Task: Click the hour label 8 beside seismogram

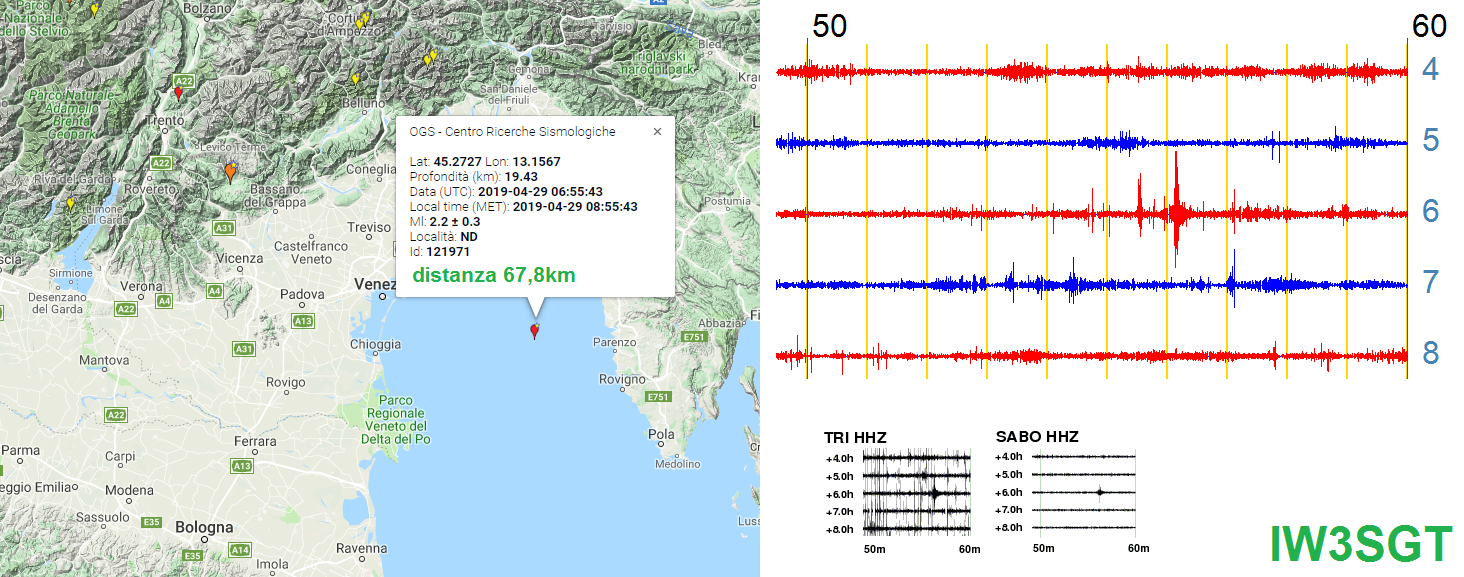Action: pyautogui.click(x=1431, y=353)
